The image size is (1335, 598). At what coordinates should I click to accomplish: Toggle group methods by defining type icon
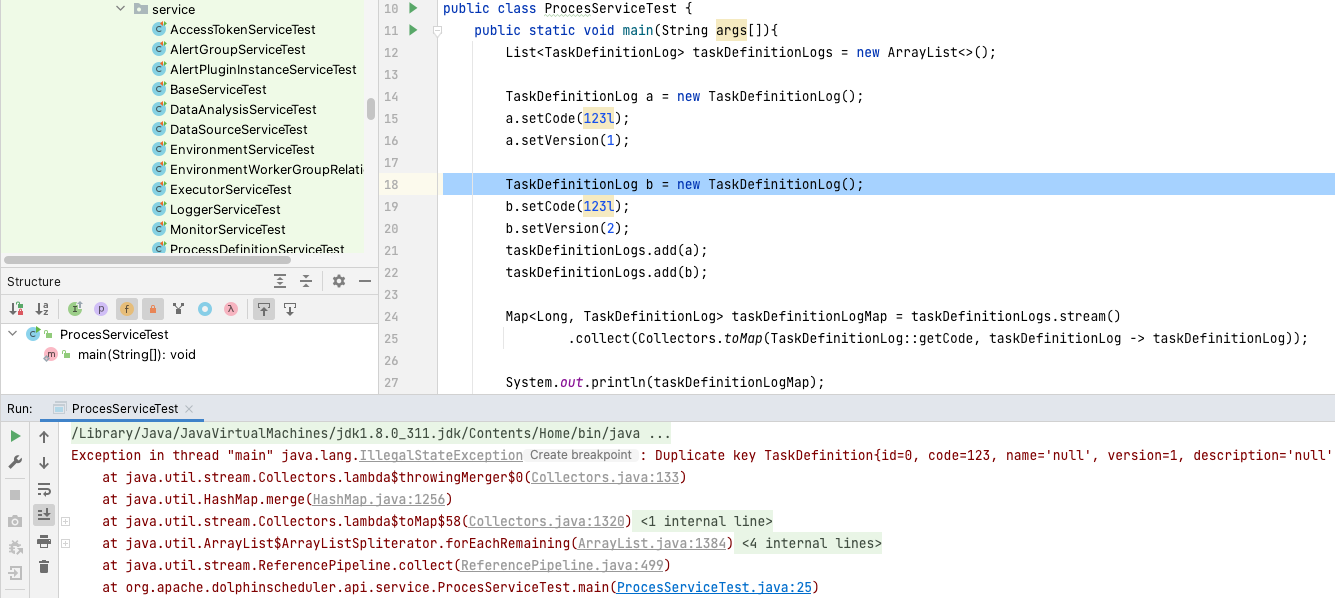click(179, 309)
